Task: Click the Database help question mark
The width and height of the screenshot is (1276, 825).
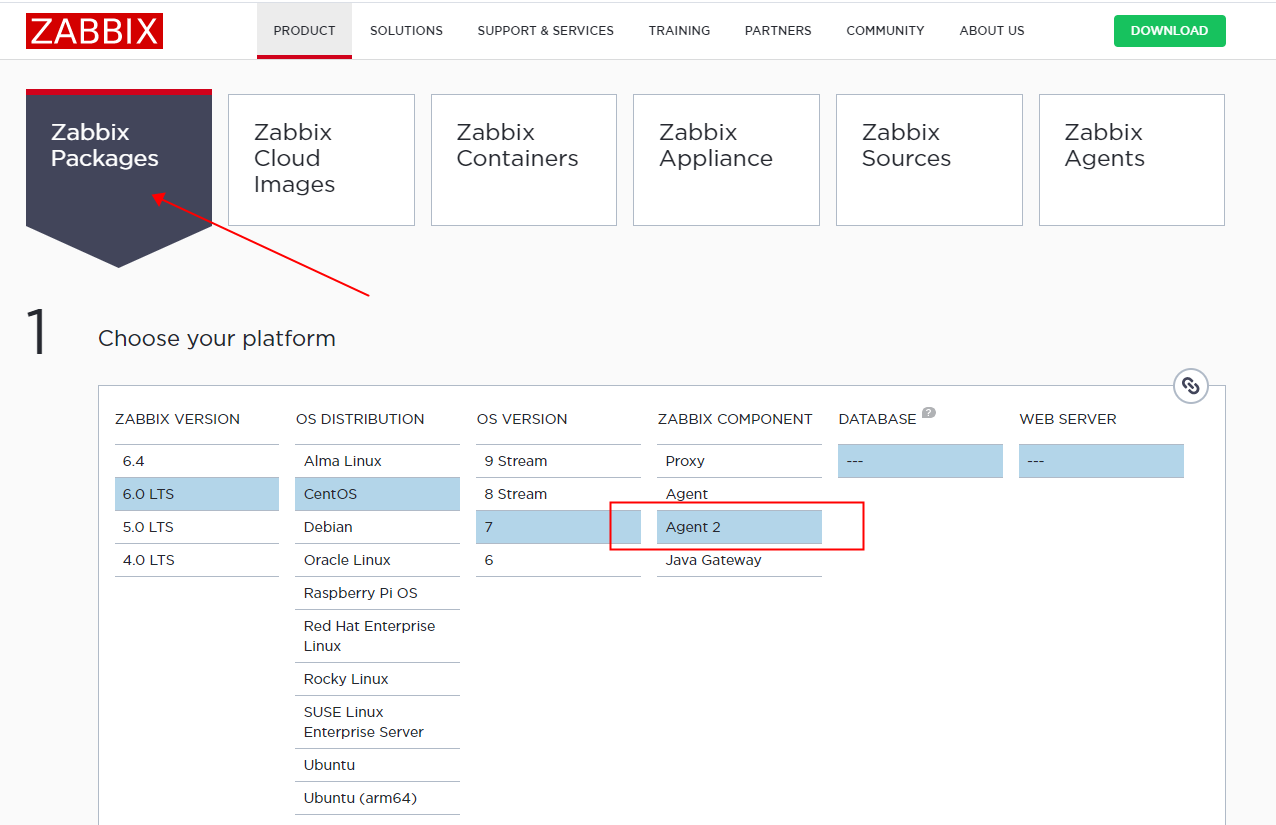Action: 929,412
